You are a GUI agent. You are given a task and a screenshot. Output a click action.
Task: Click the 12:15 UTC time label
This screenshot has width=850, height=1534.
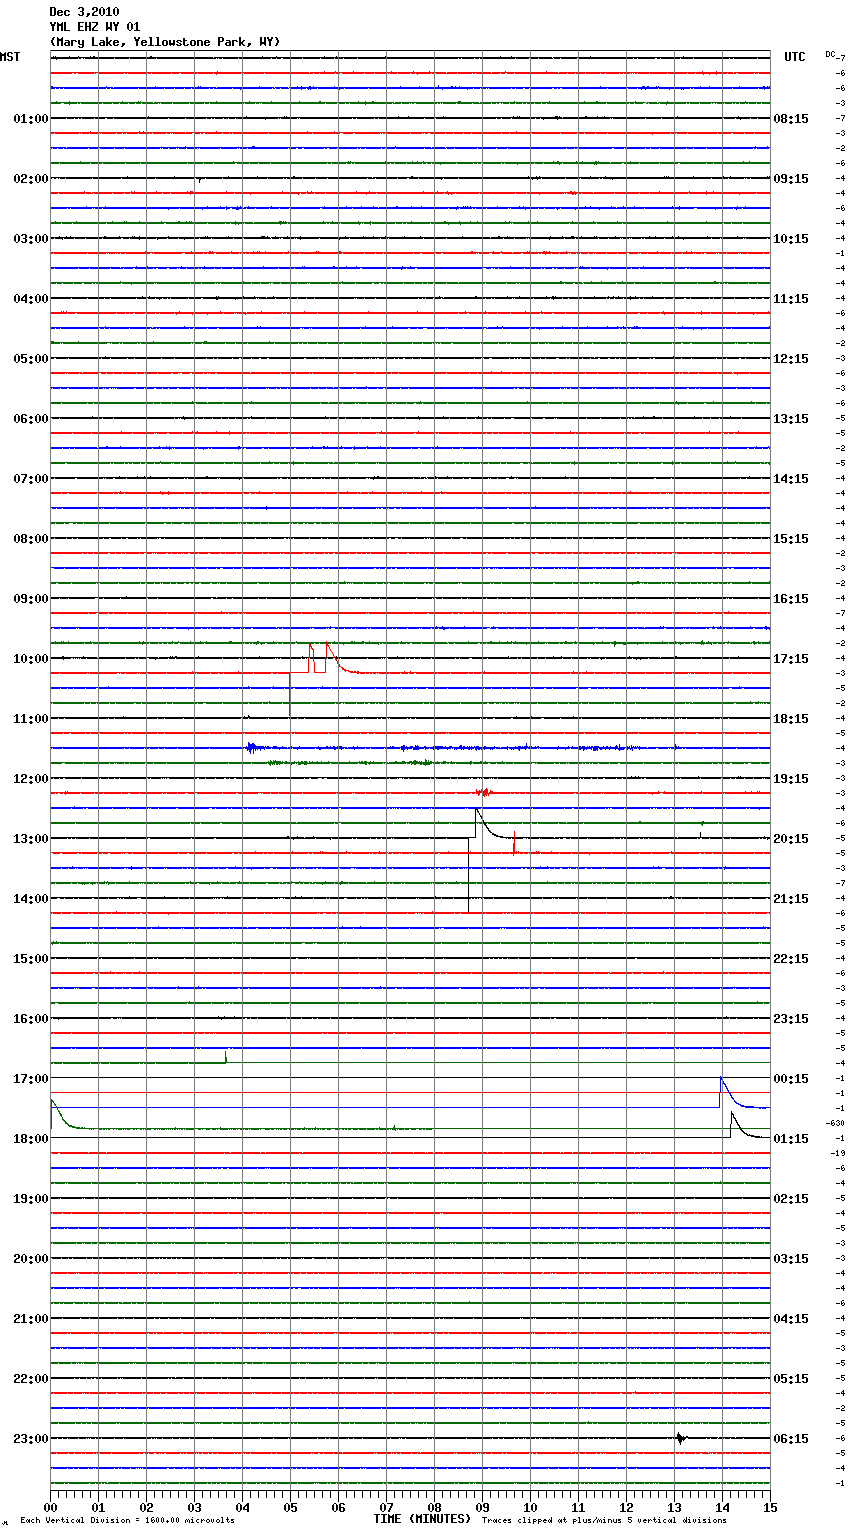791,358
